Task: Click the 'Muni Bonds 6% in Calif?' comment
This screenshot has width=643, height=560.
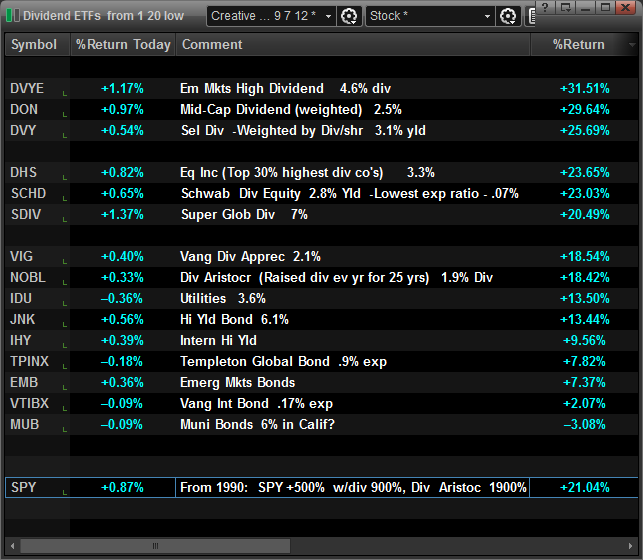Action: coord(258,424)
